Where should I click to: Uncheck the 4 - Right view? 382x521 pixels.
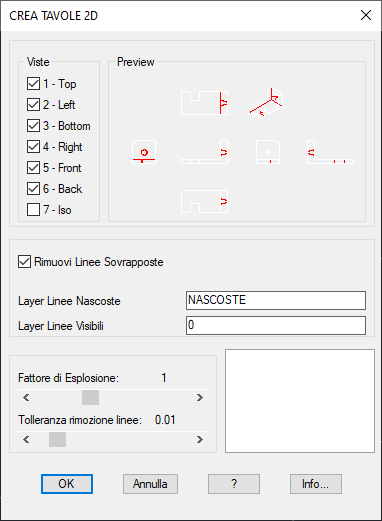33,147
